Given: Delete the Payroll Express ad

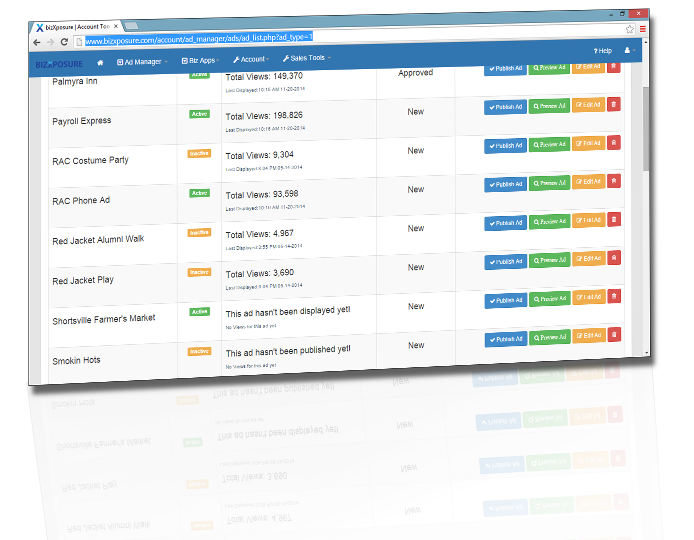Looking at the screenshot, I should coord(614,104).
